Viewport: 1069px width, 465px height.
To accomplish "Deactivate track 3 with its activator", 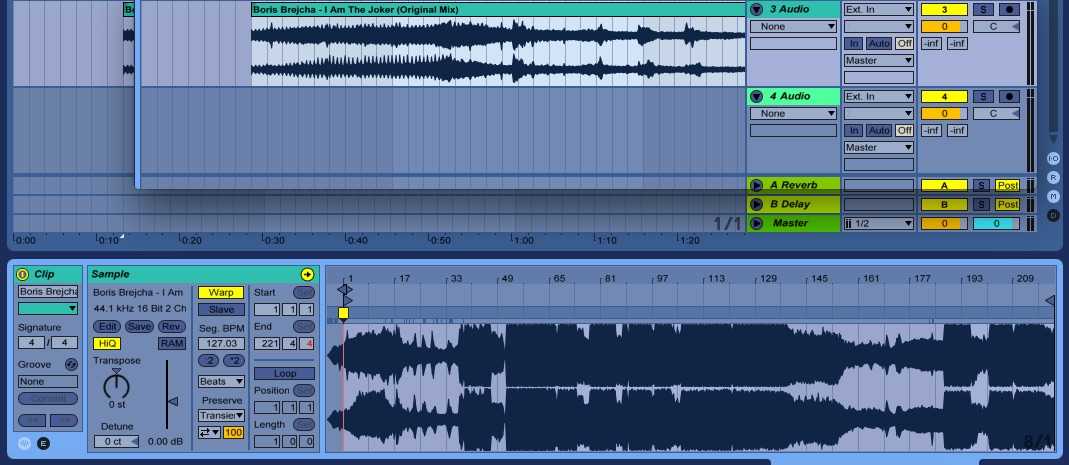I will [x=944, y=10].
